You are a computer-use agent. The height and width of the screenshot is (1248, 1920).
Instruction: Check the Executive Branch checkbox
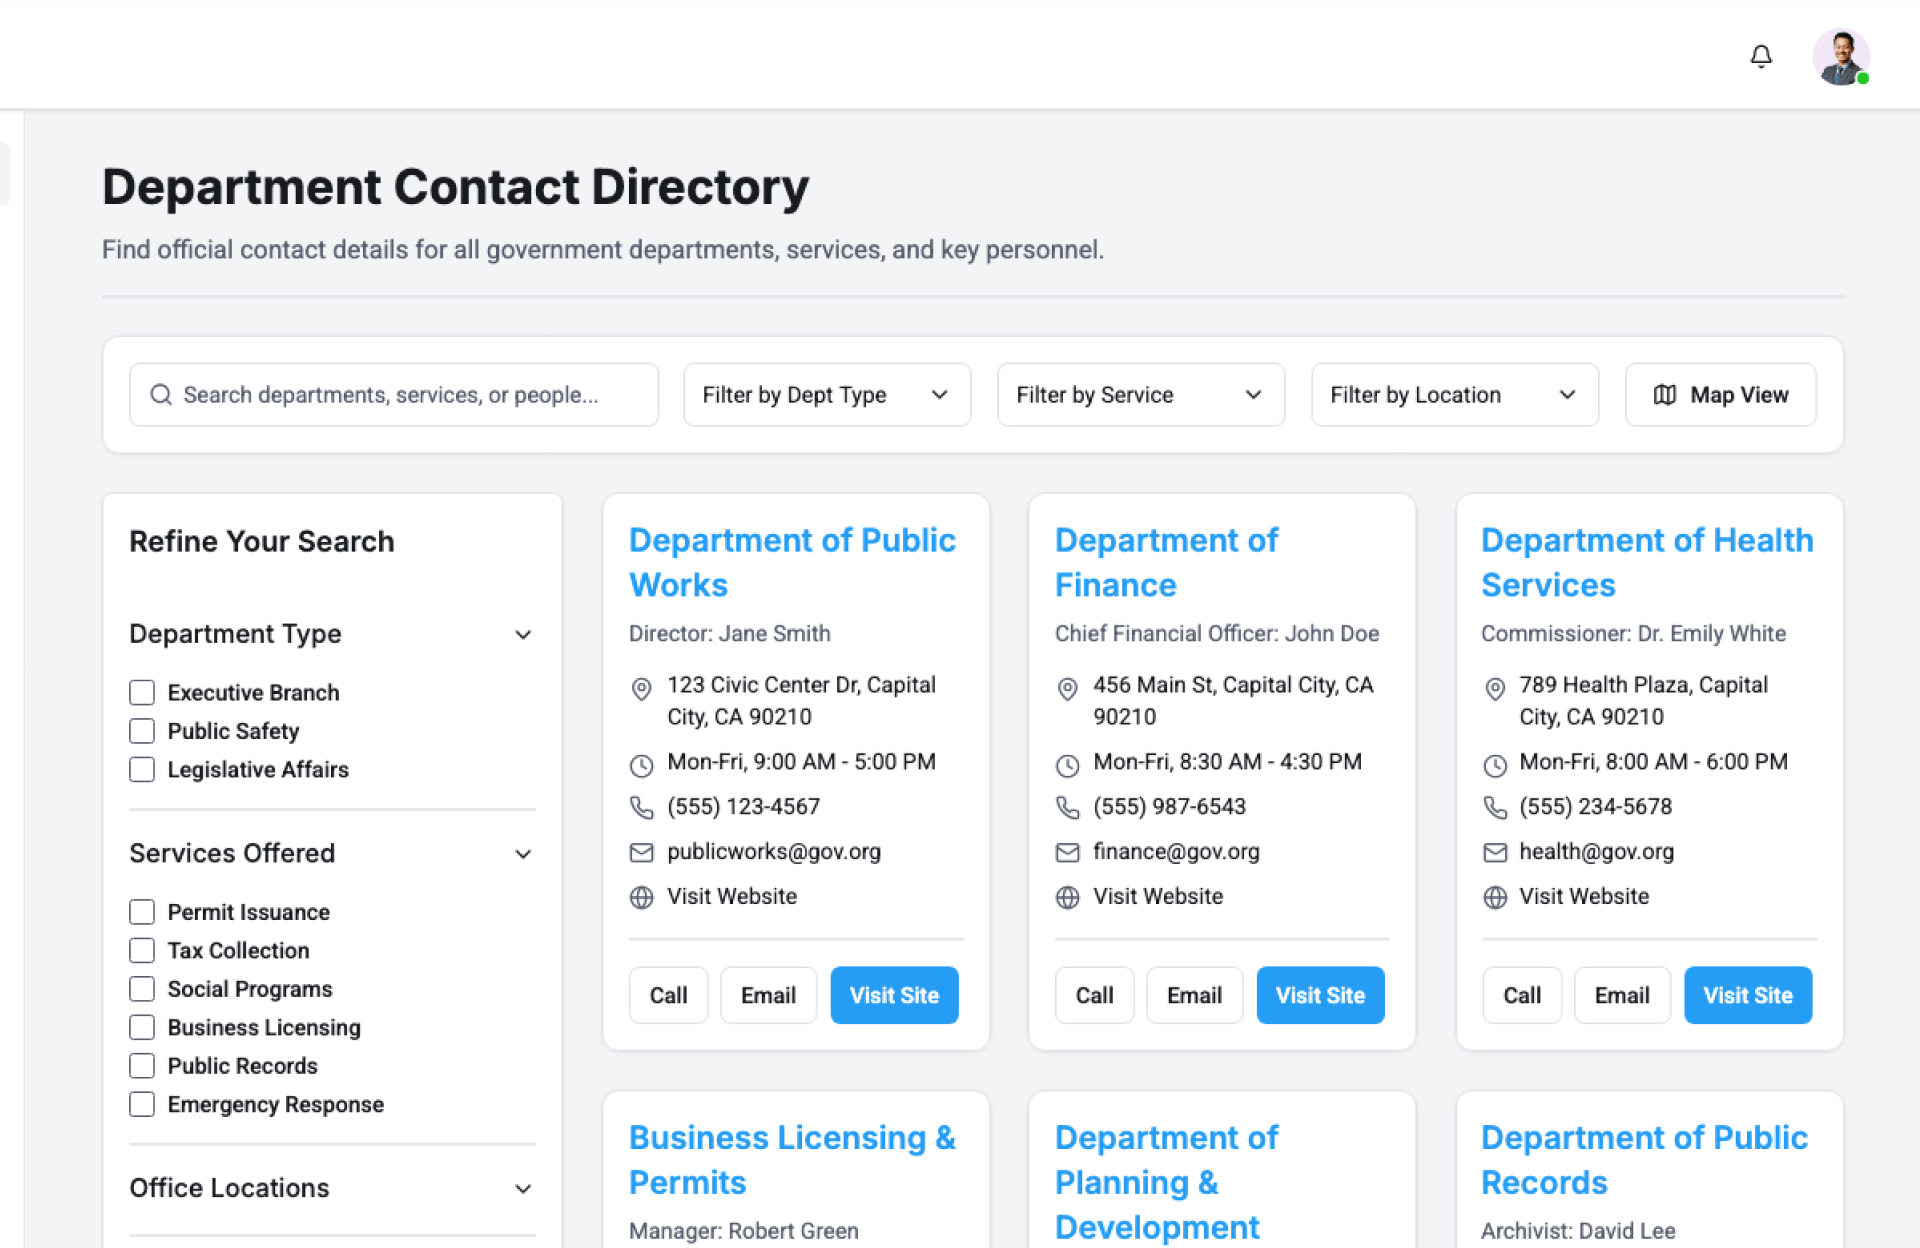(142, 693)
